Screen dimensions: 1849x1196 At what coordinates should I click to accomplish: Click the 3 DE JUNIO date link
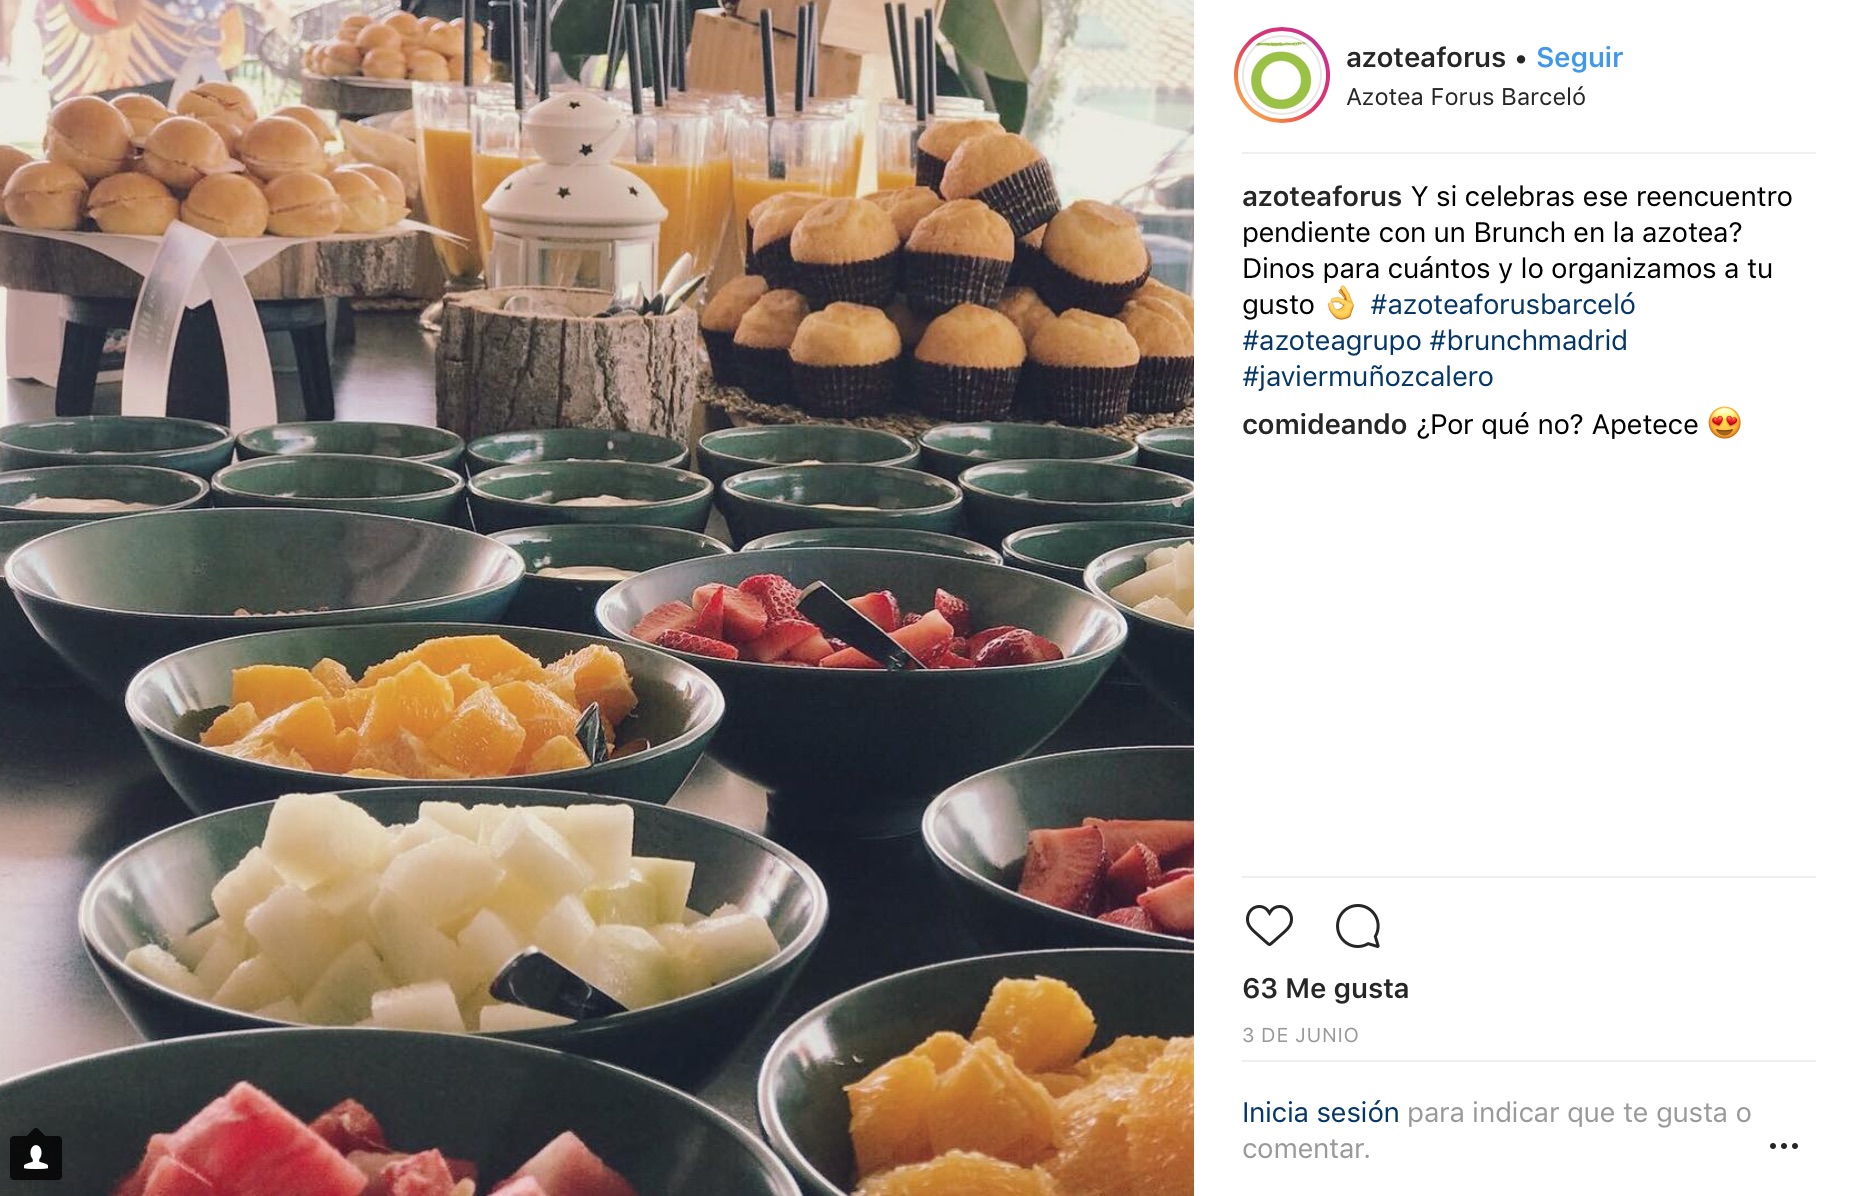click(x=1300, y=1035)
